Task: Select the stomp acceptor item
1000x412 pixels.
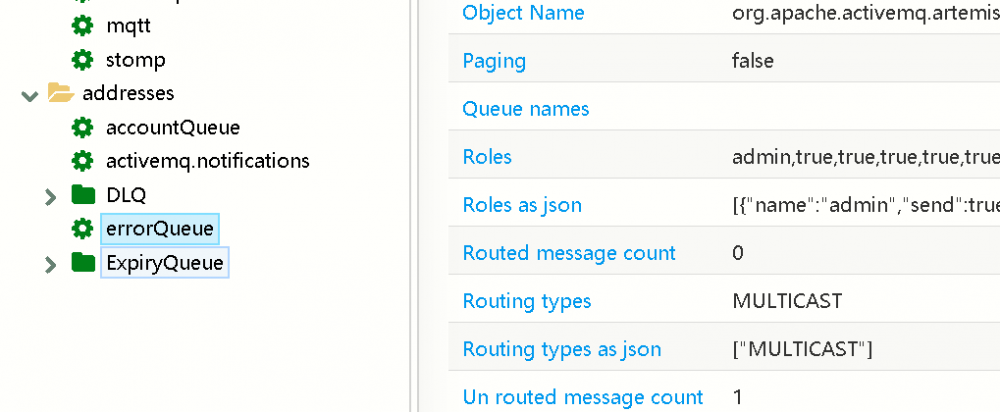Action: (x=136, y=60)
